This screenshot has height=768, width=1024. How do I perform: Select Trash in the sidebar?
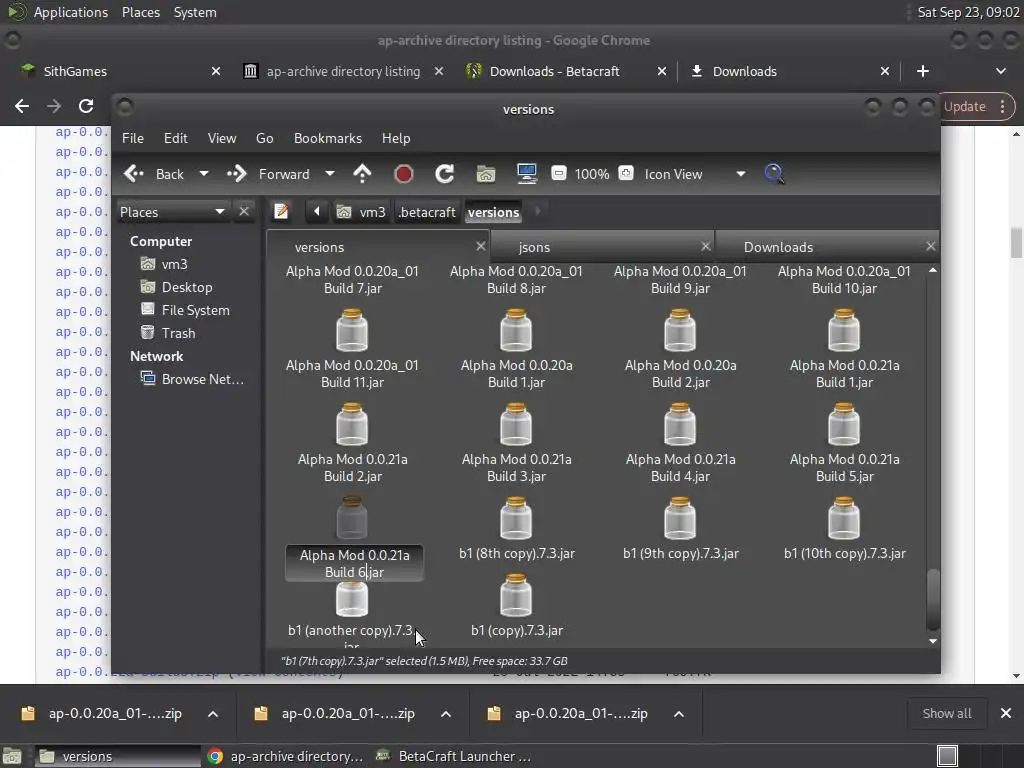pos(178,333)
